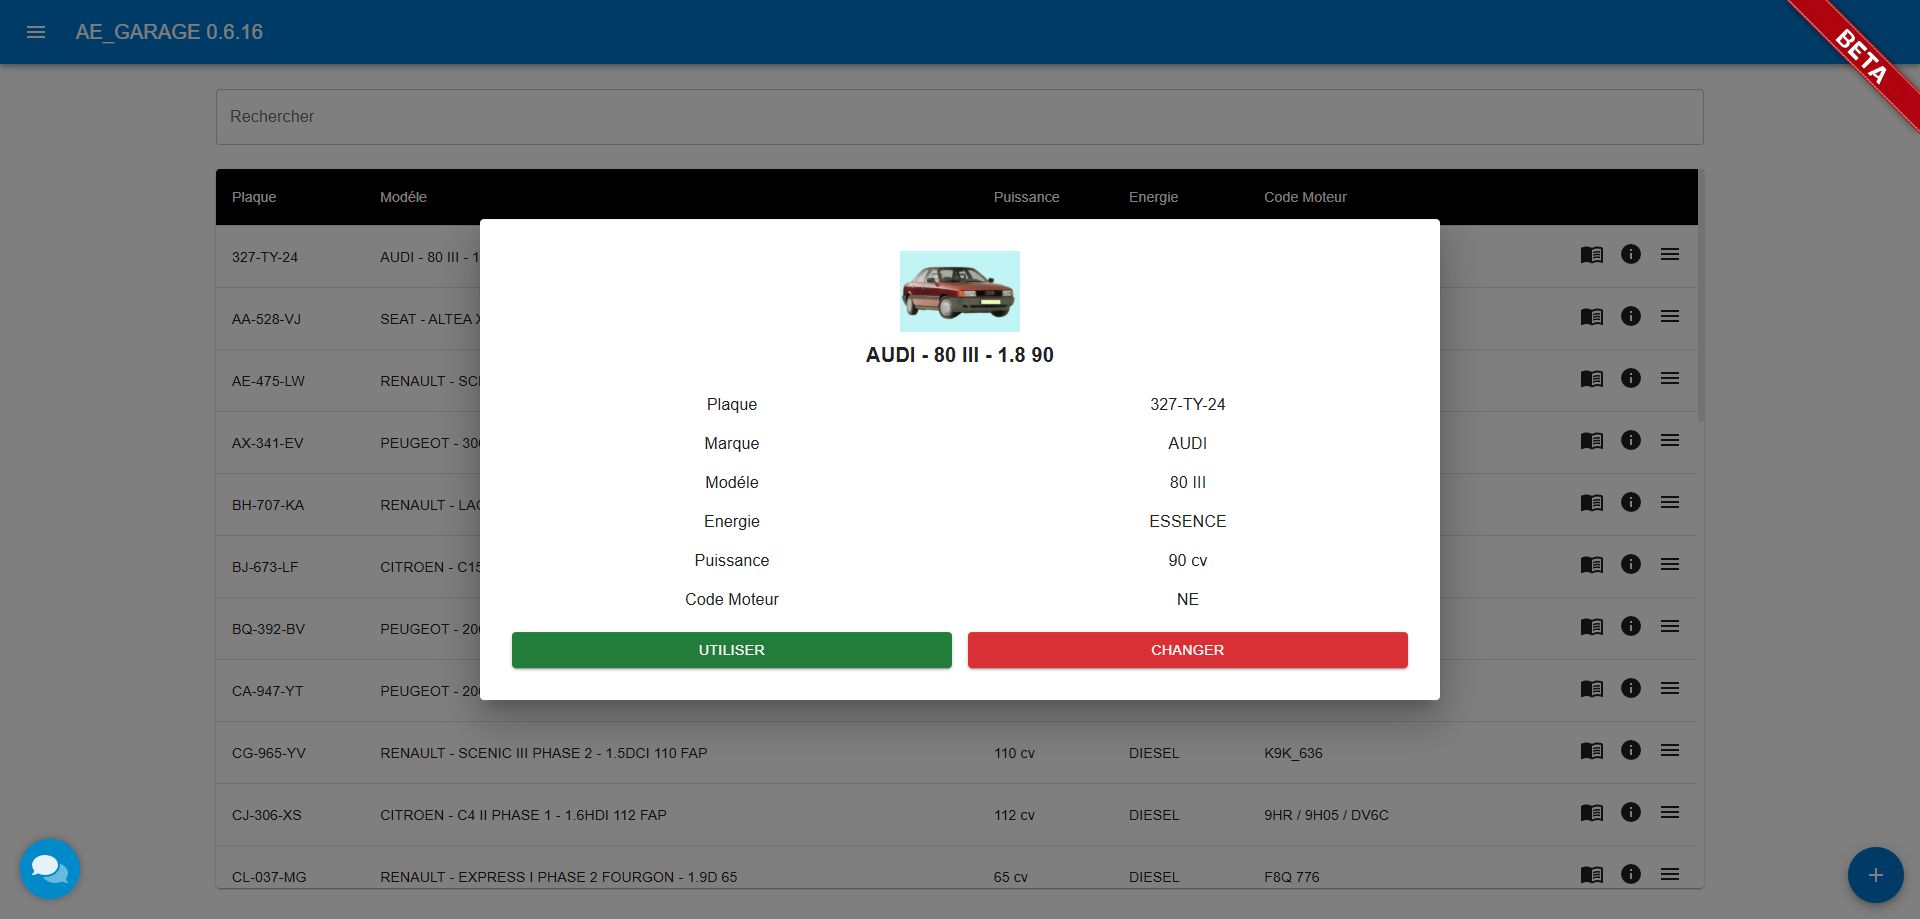1920x919 pixels.
Task: Click plate value 327-TY-24 in dialog
Action: 1188,404
